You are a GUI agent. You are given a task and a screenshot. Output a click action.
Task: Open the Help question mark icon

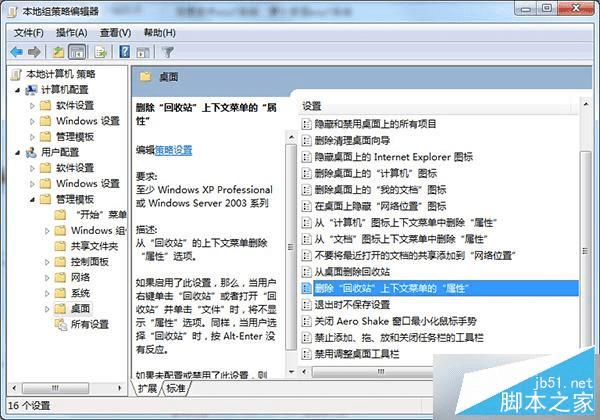125,52
